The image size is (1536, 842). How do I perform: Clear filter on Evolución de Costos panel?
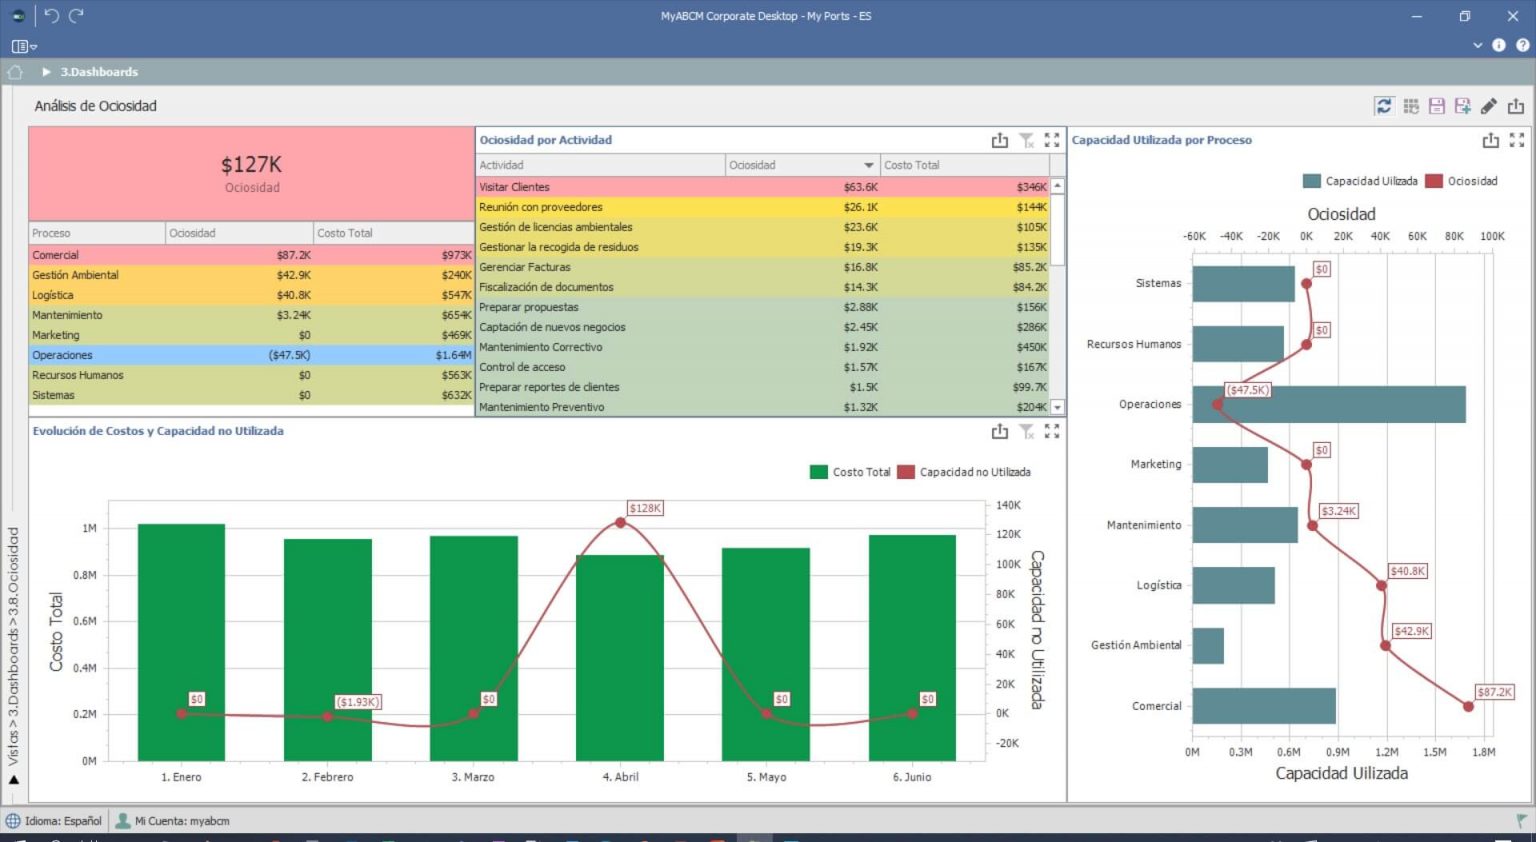tap(1026, 431)
